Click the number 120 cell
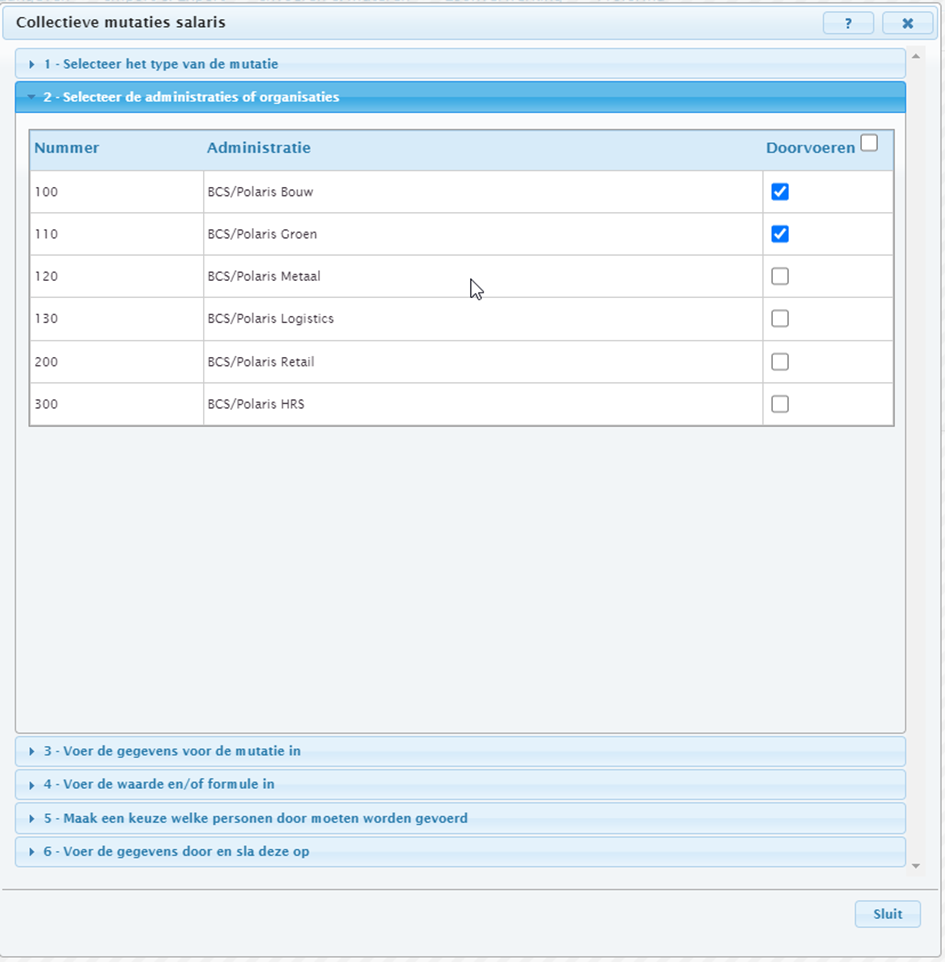The height and width of the screenshot is (962, 945). [117, 277]
